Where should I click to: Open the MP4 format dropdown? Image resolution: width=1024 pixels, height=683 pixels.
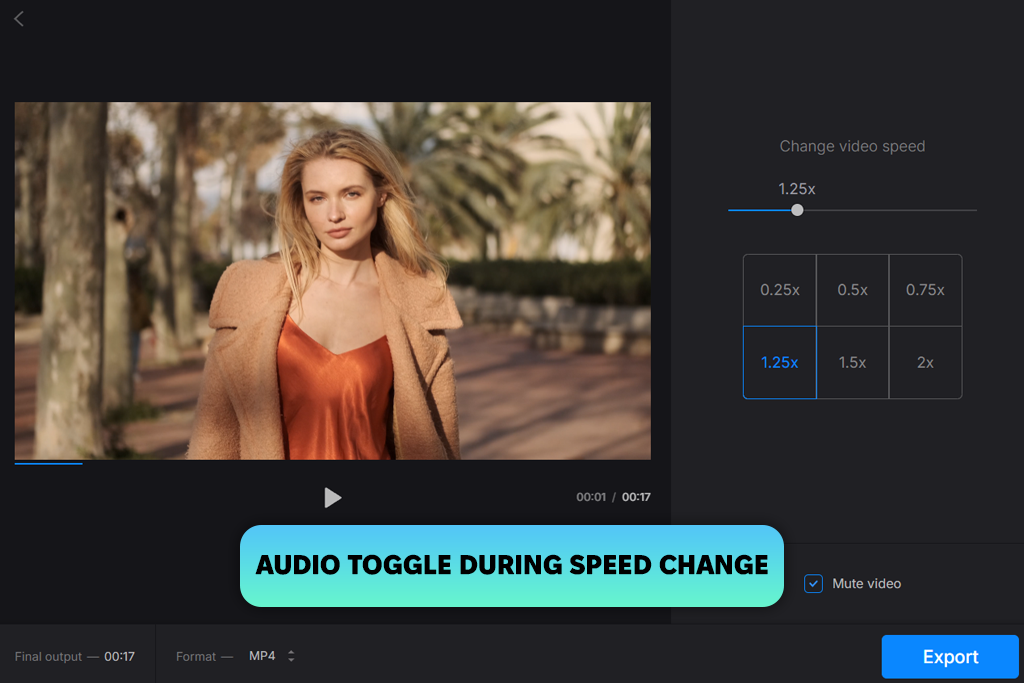pos(272,656)
